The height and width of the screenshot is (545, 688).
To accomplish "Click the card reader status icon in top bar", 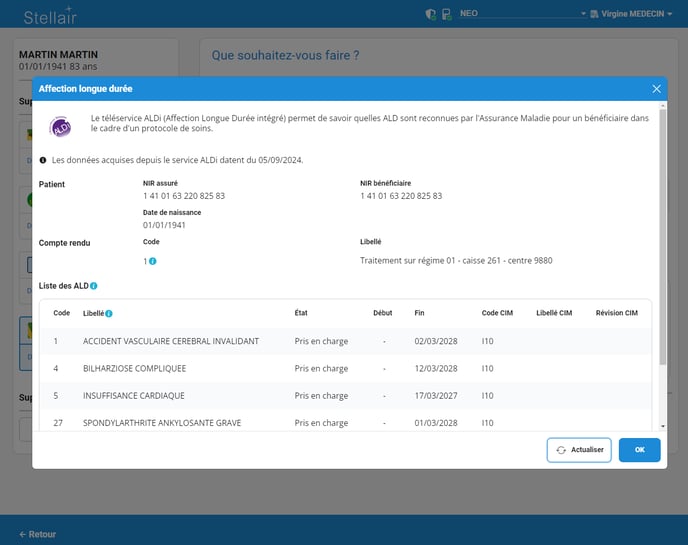I will (x=446, y=14).
